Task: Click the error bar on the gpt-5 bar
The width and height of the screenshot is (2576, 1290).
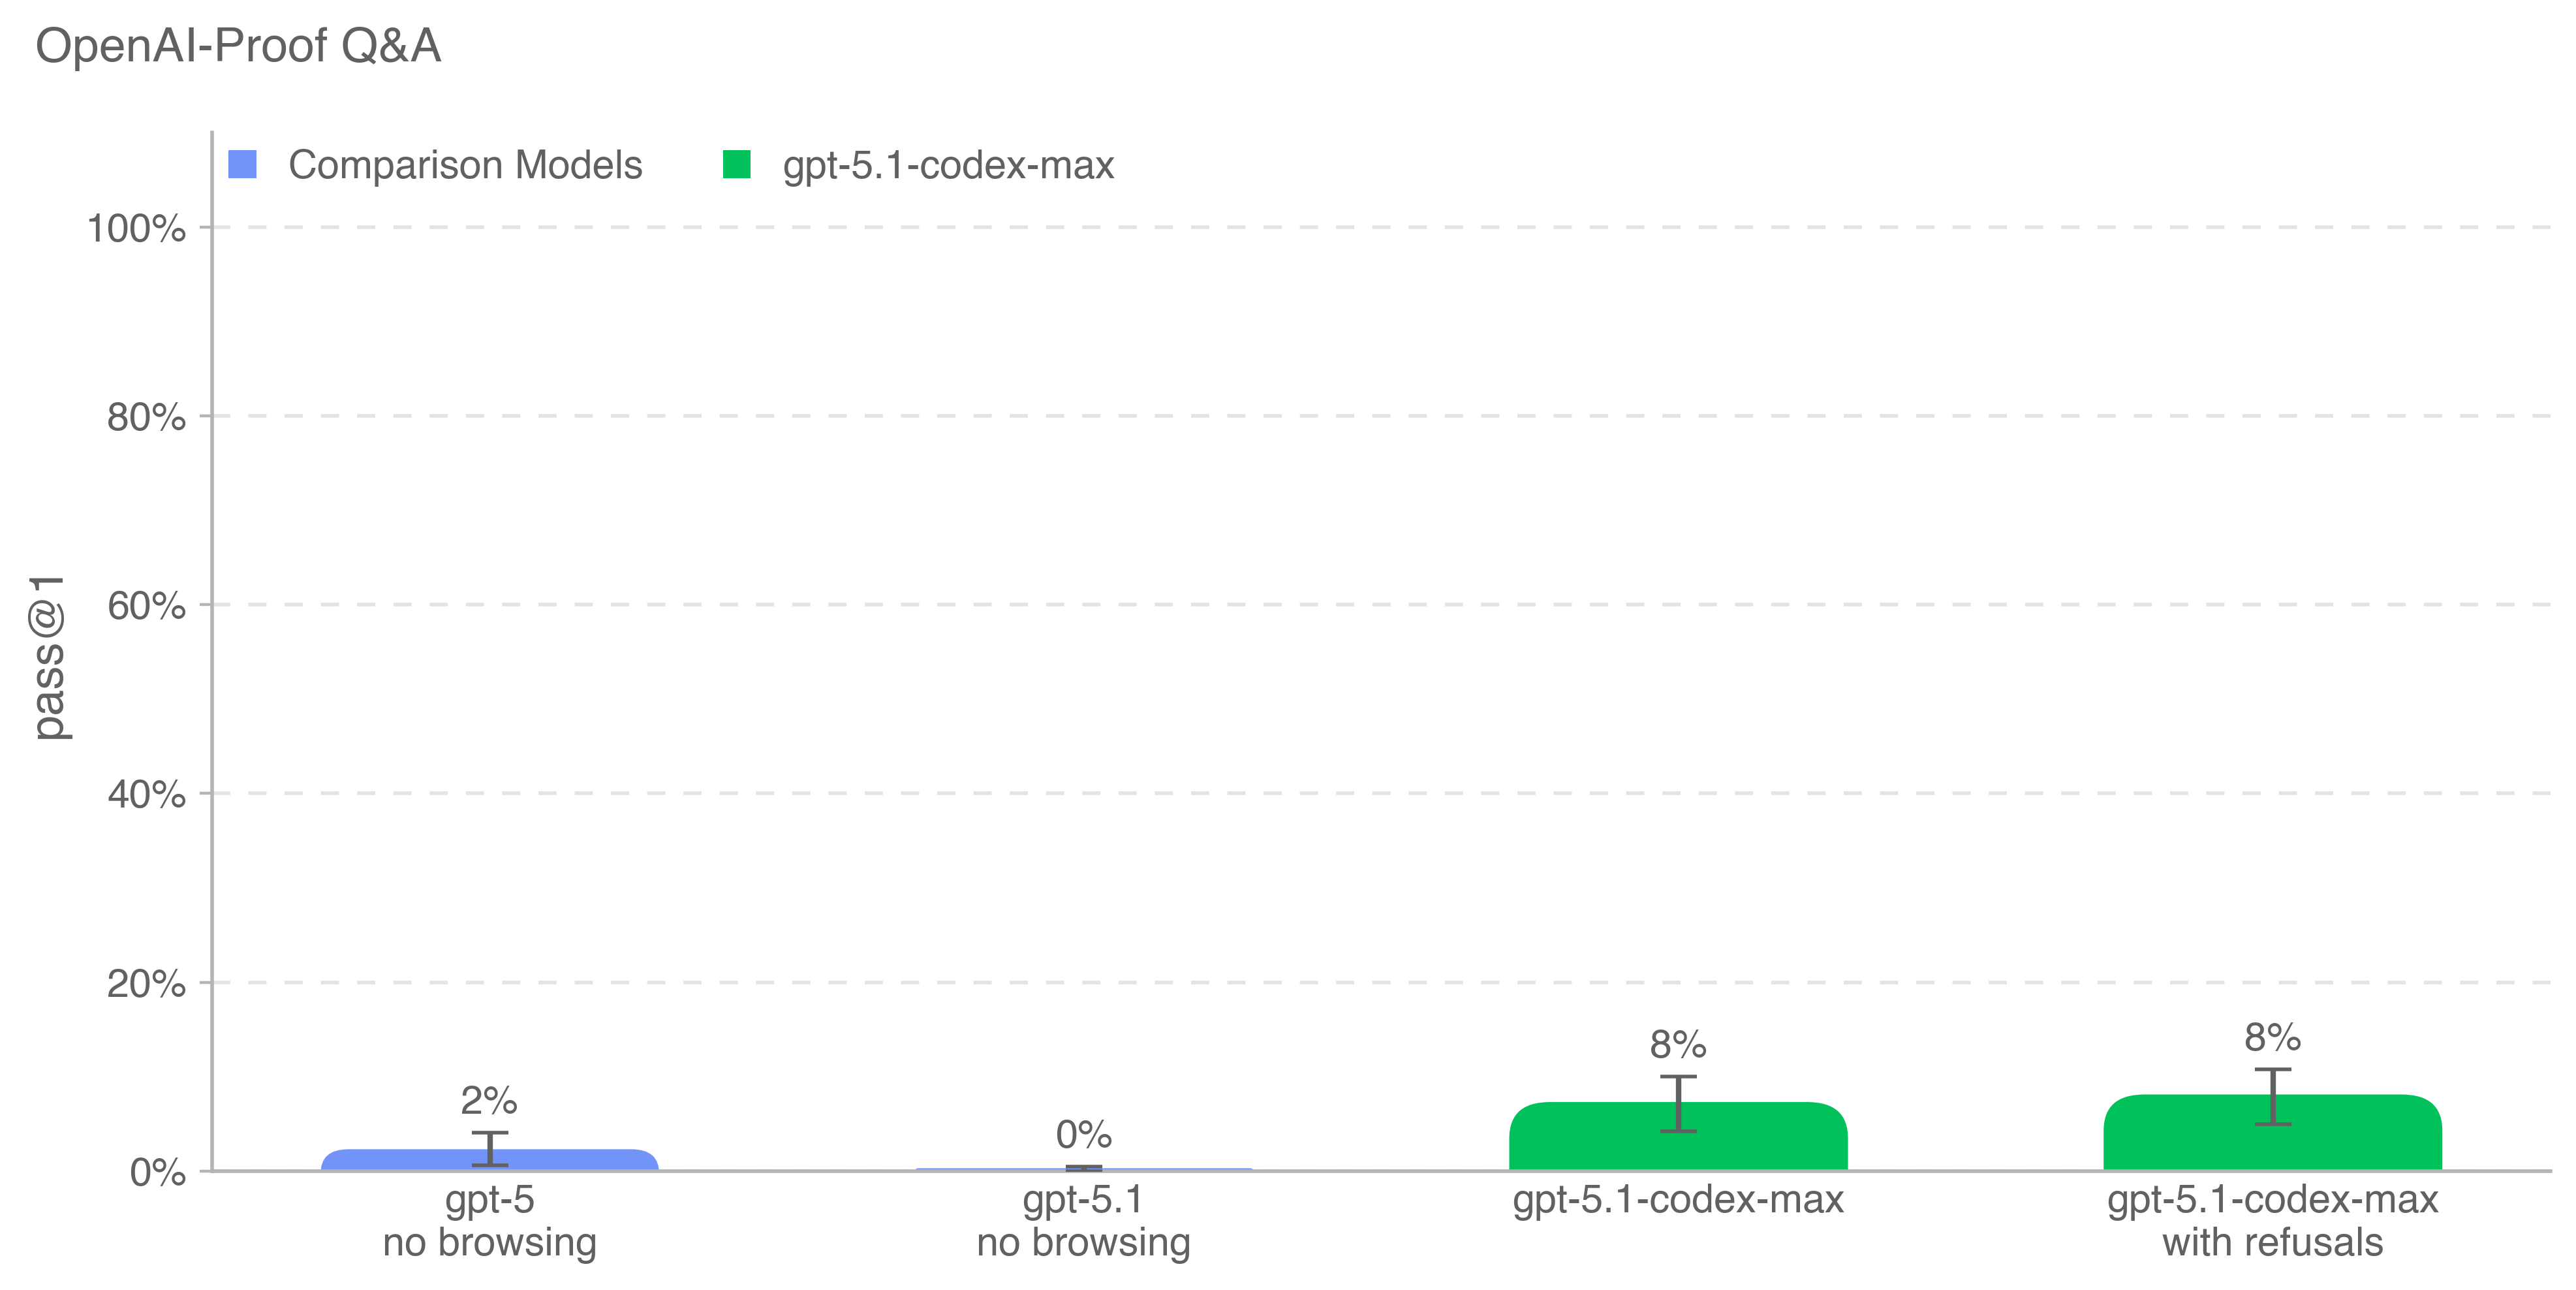Action: click(x=490, y=1148)
